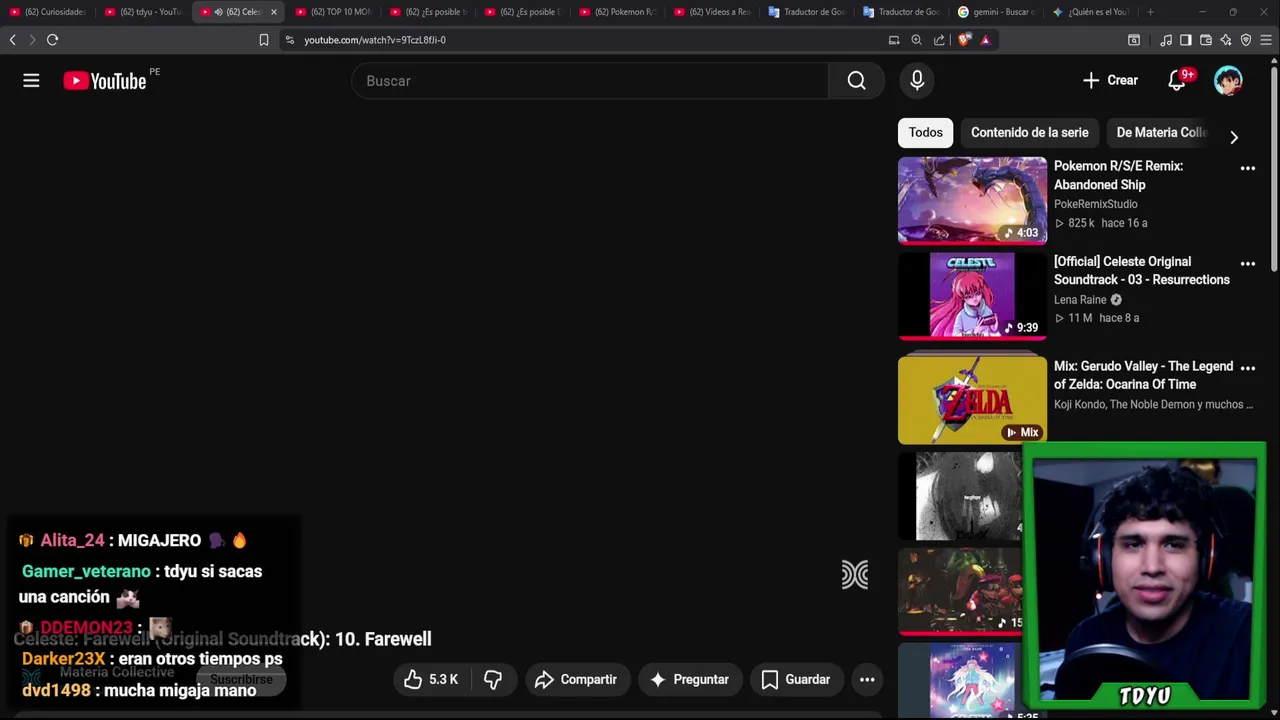Screen dimensions: 1280x720
Task: Click the Preguntar button
Action: [x=690, y=680]
